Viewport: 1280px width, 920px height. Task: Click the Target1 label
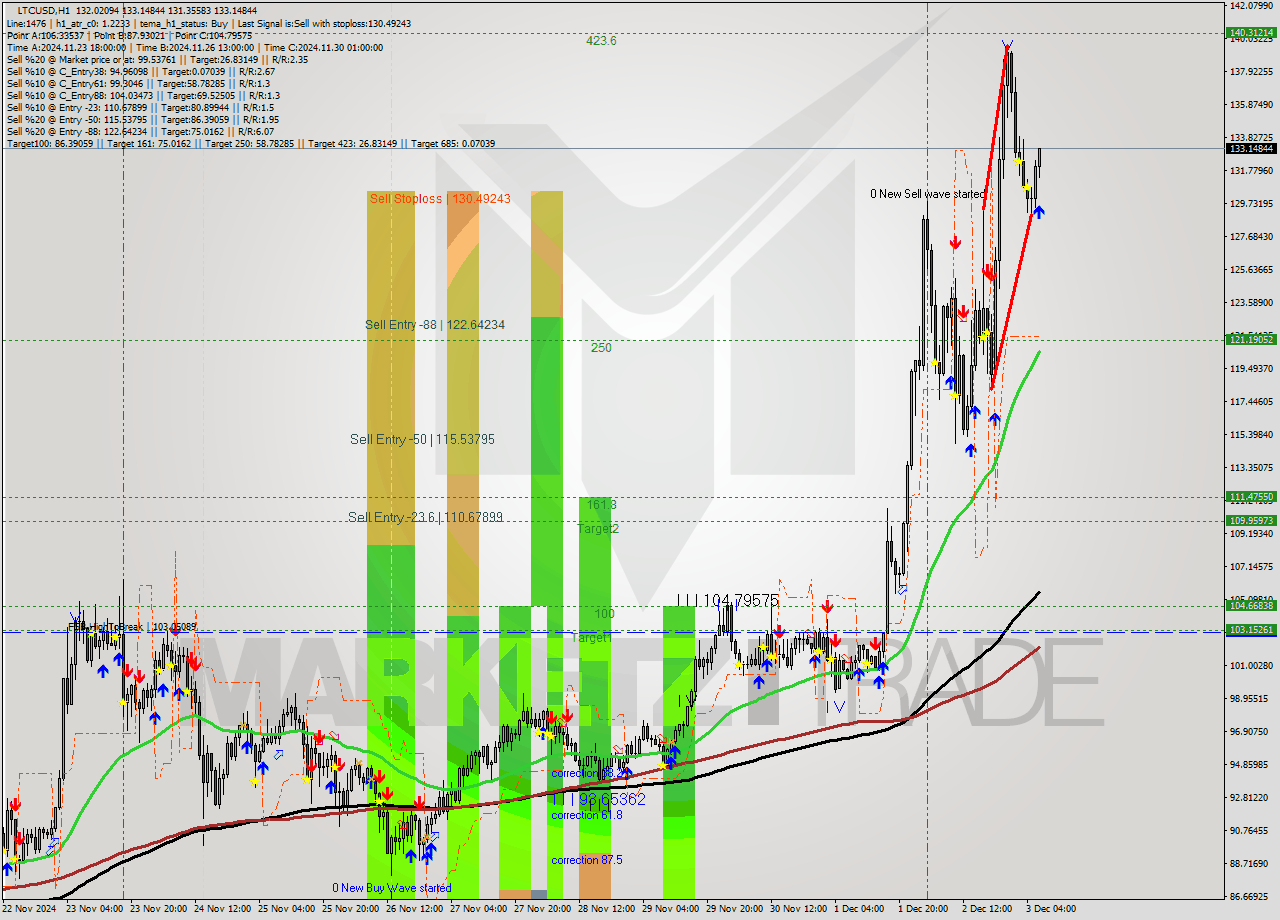pos(590,636)
